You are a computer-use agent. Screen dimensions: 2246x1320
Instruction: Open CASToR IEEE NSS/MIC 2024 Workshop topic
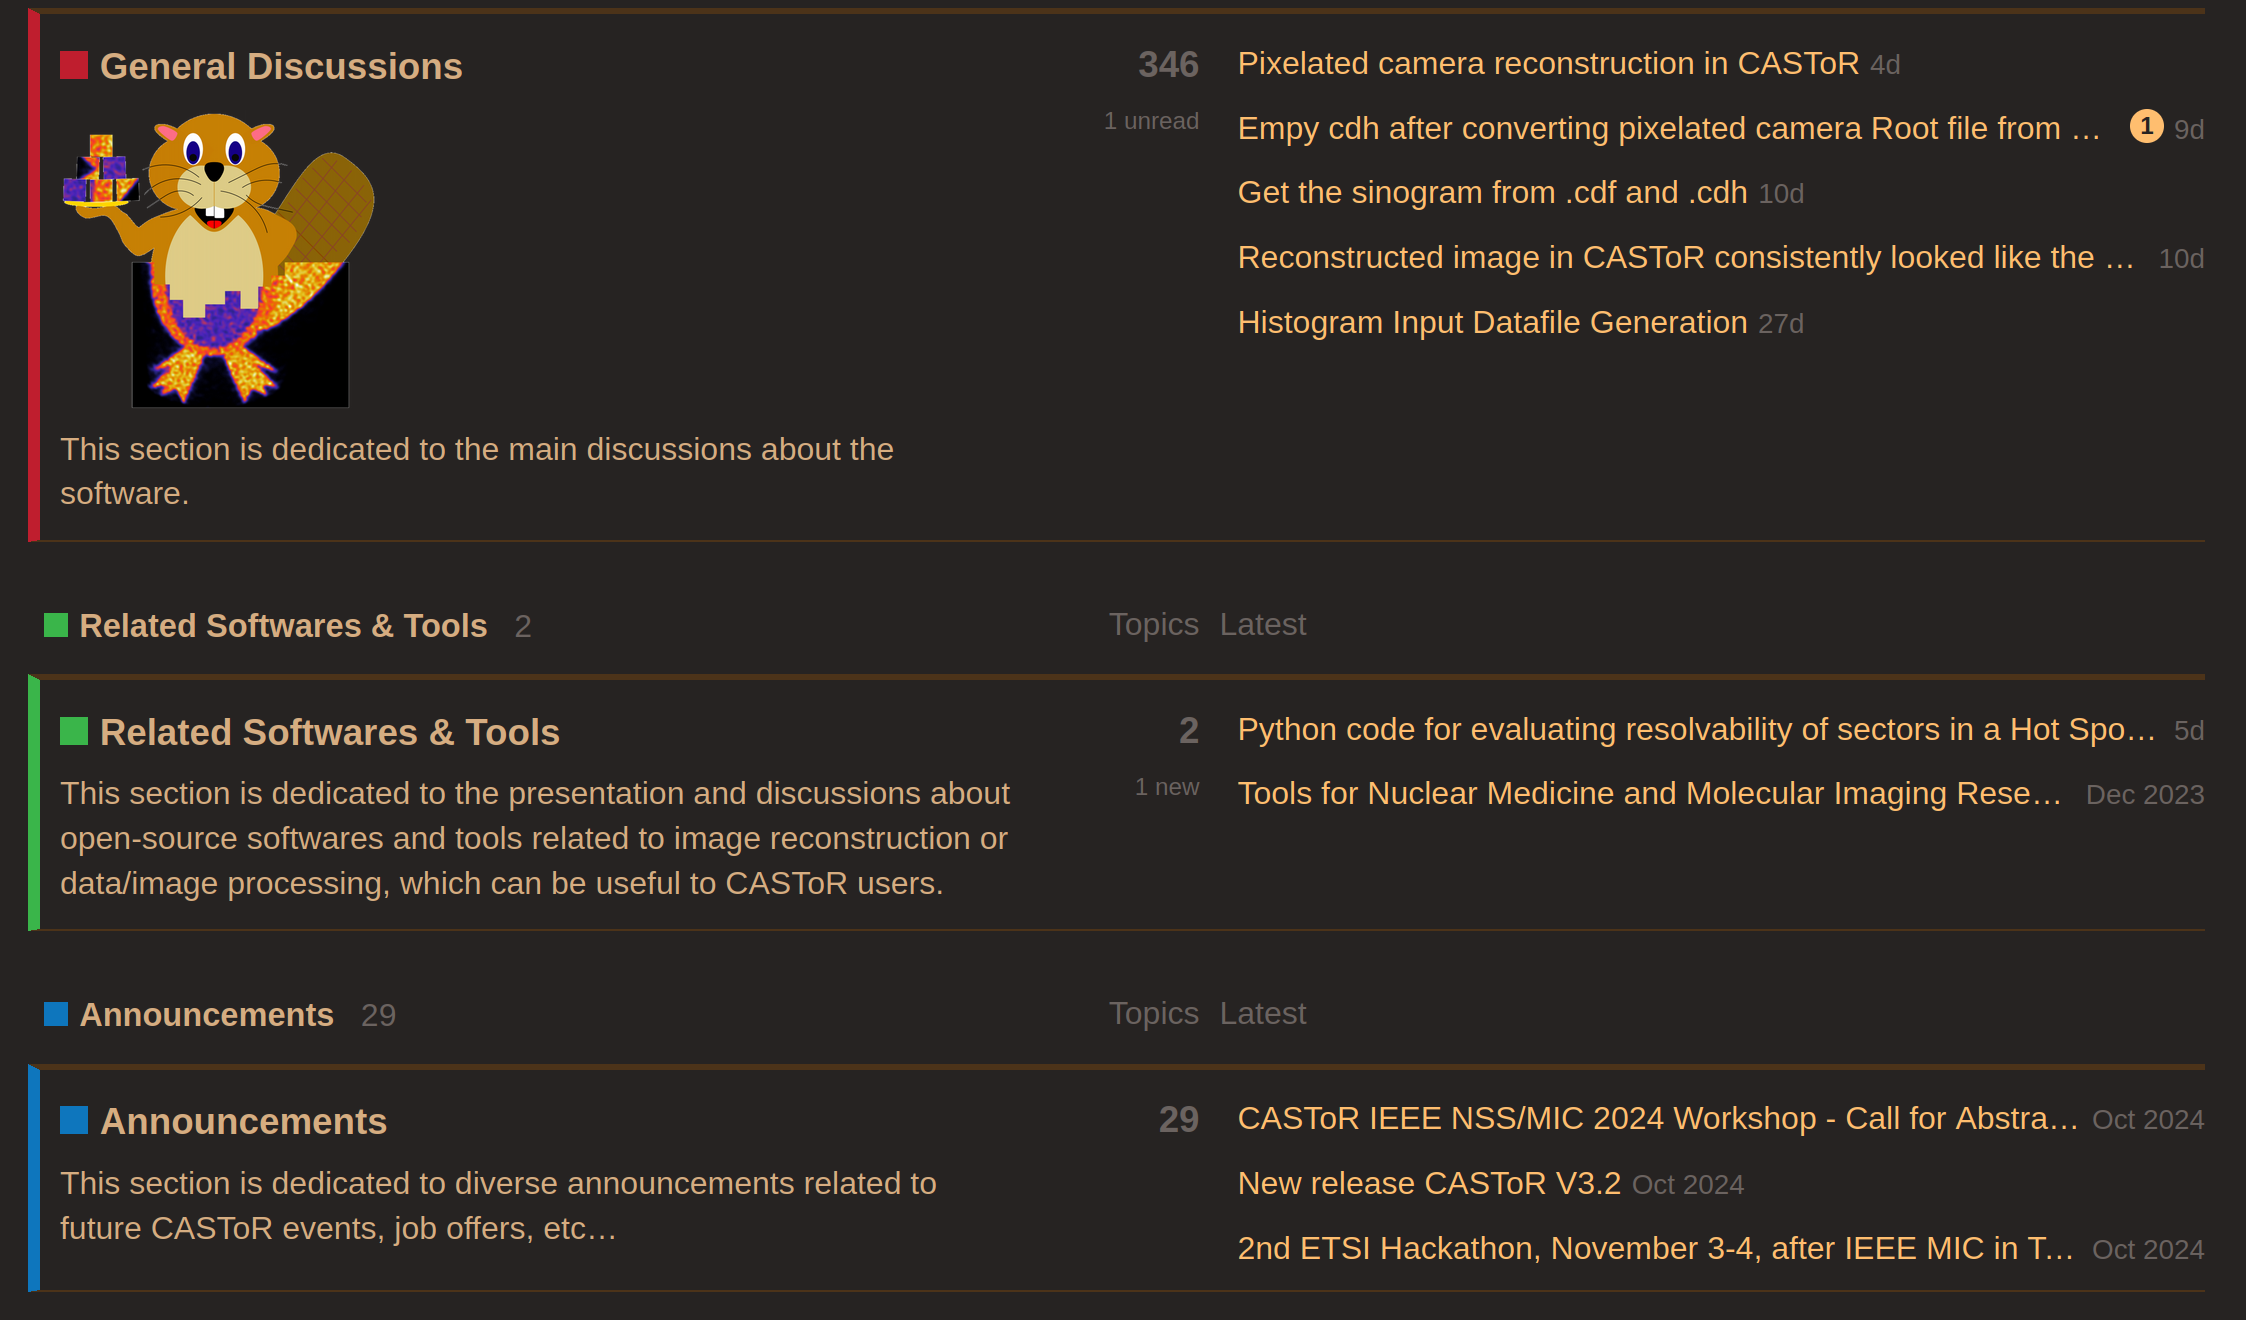click(x=1657, y=1119)
